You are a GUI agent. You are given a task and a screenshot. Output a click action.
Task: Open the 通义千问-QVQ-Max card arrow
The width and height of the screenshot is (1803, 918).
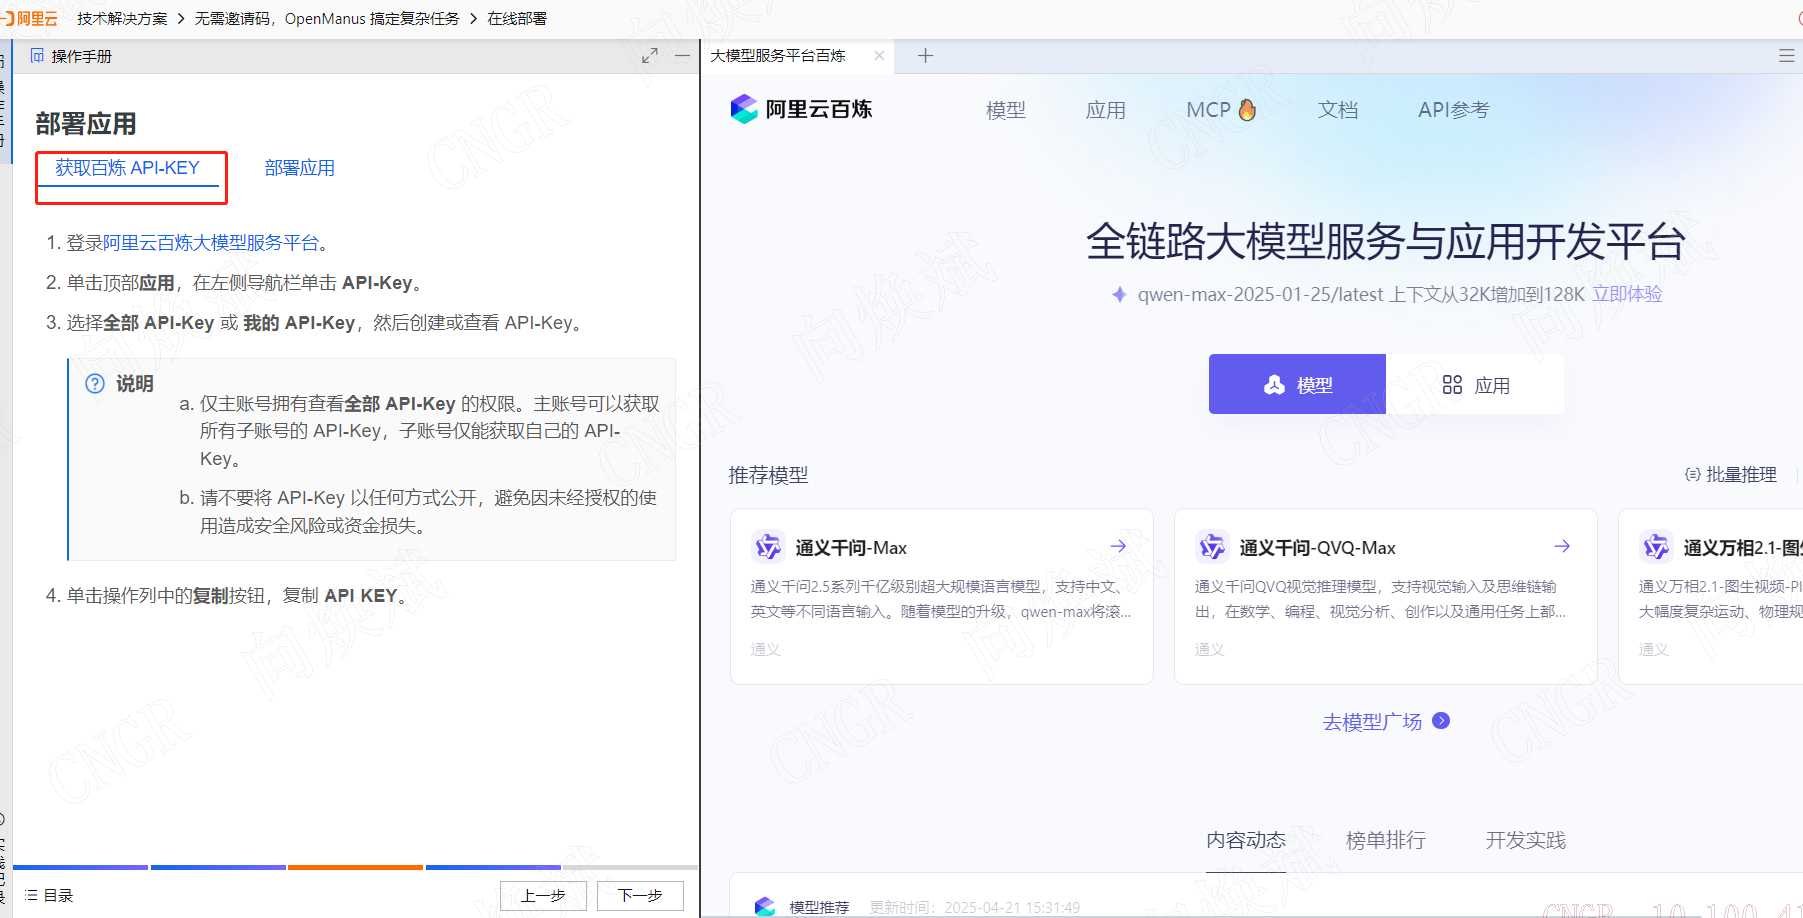1562,546
